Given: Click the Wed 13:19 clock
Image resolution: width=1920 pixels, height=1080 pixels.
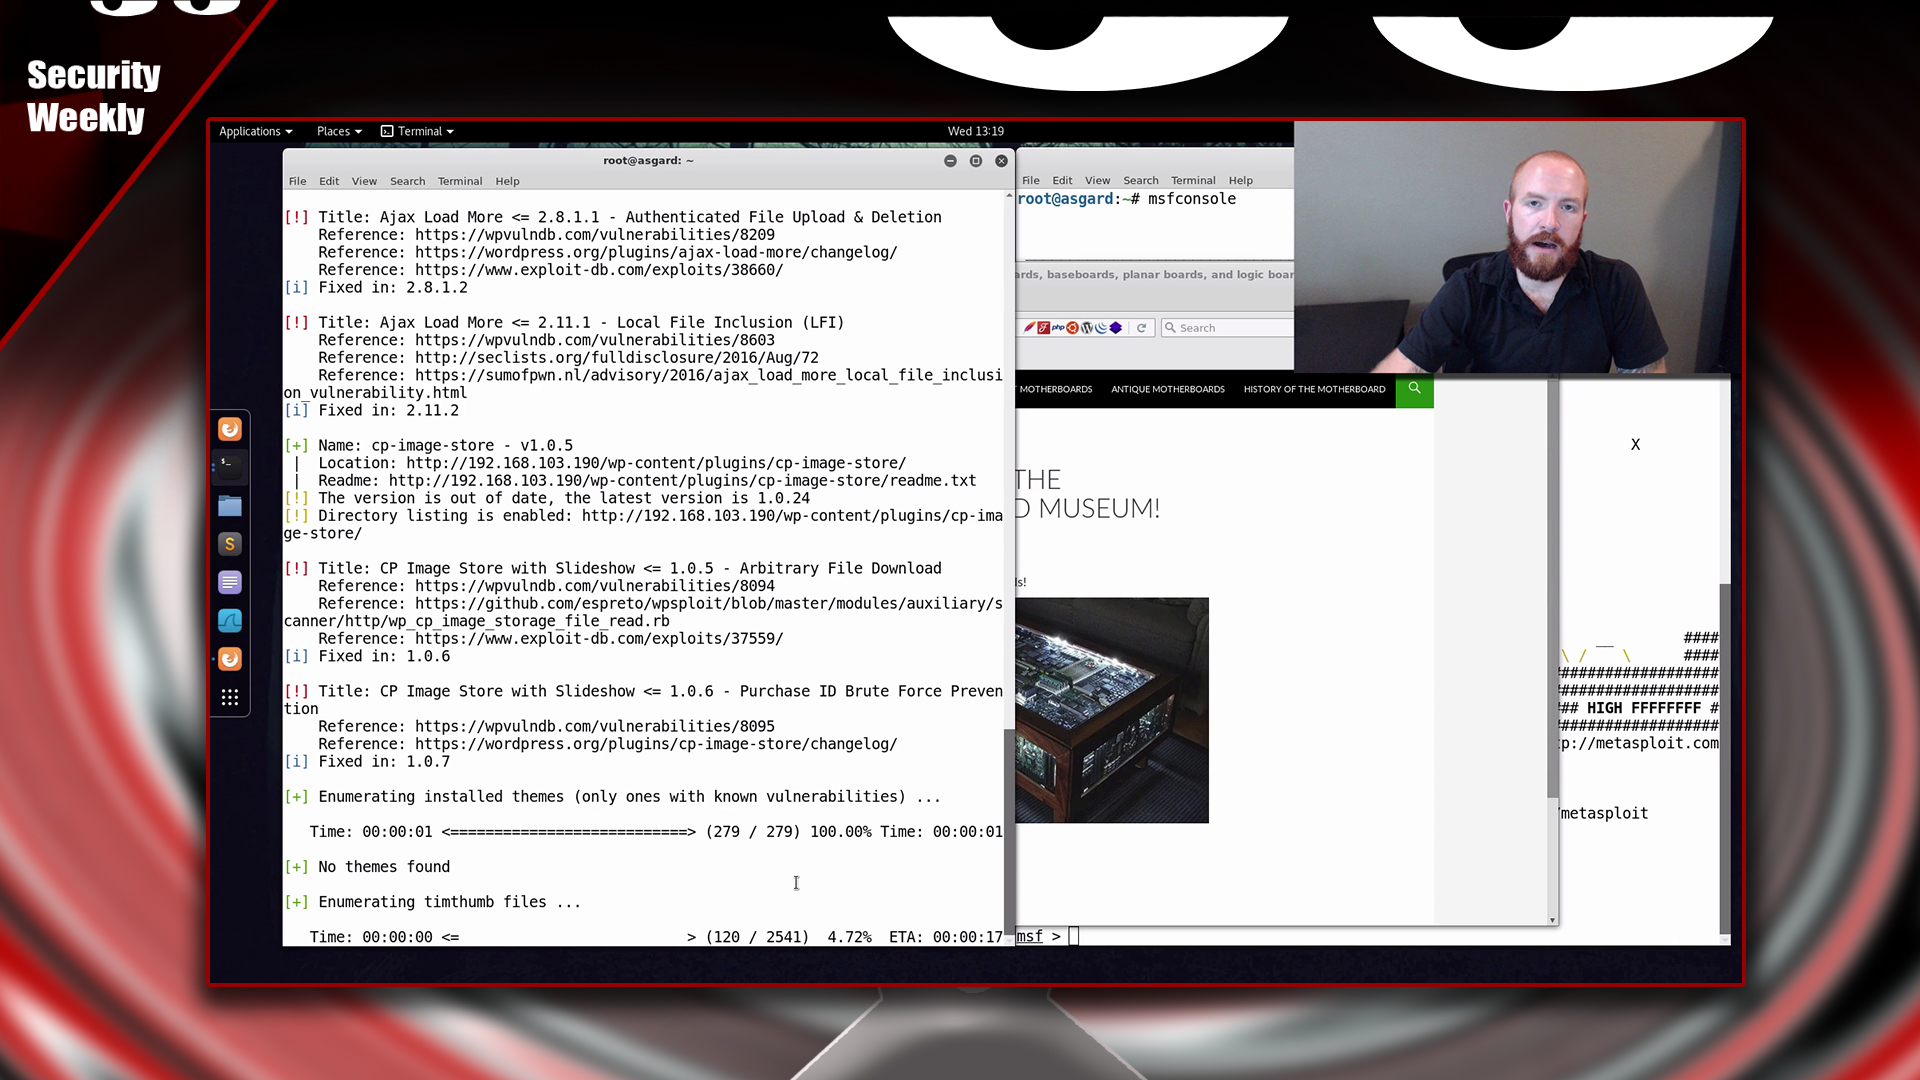Looking at the screenshot, I should click(976, 131).
